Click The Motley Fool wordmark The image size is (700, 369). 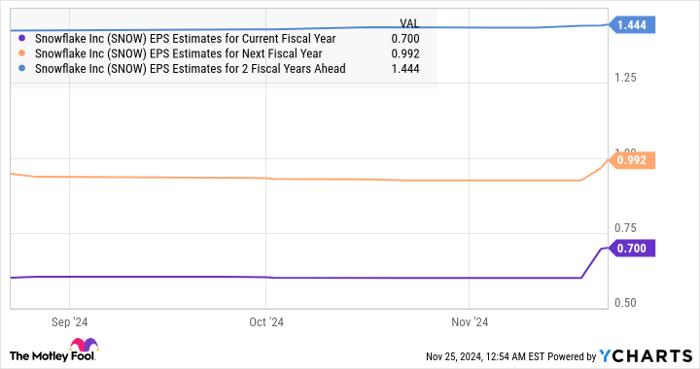tap(52, 356)
